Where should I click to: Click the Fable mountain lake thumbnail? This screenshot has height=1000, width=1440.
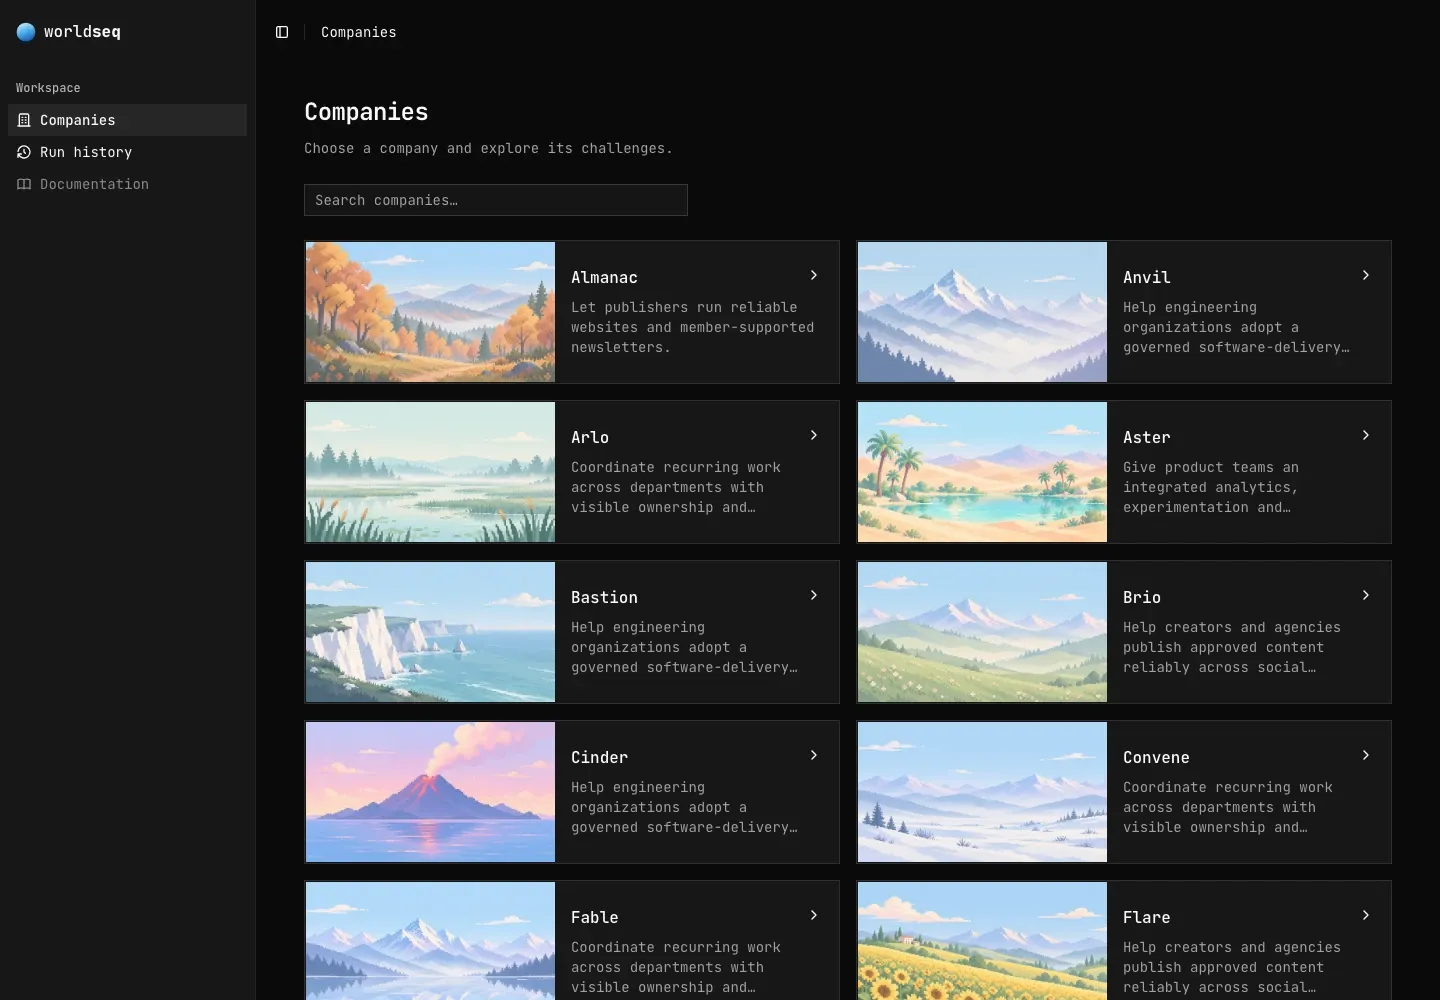[430, 941]
